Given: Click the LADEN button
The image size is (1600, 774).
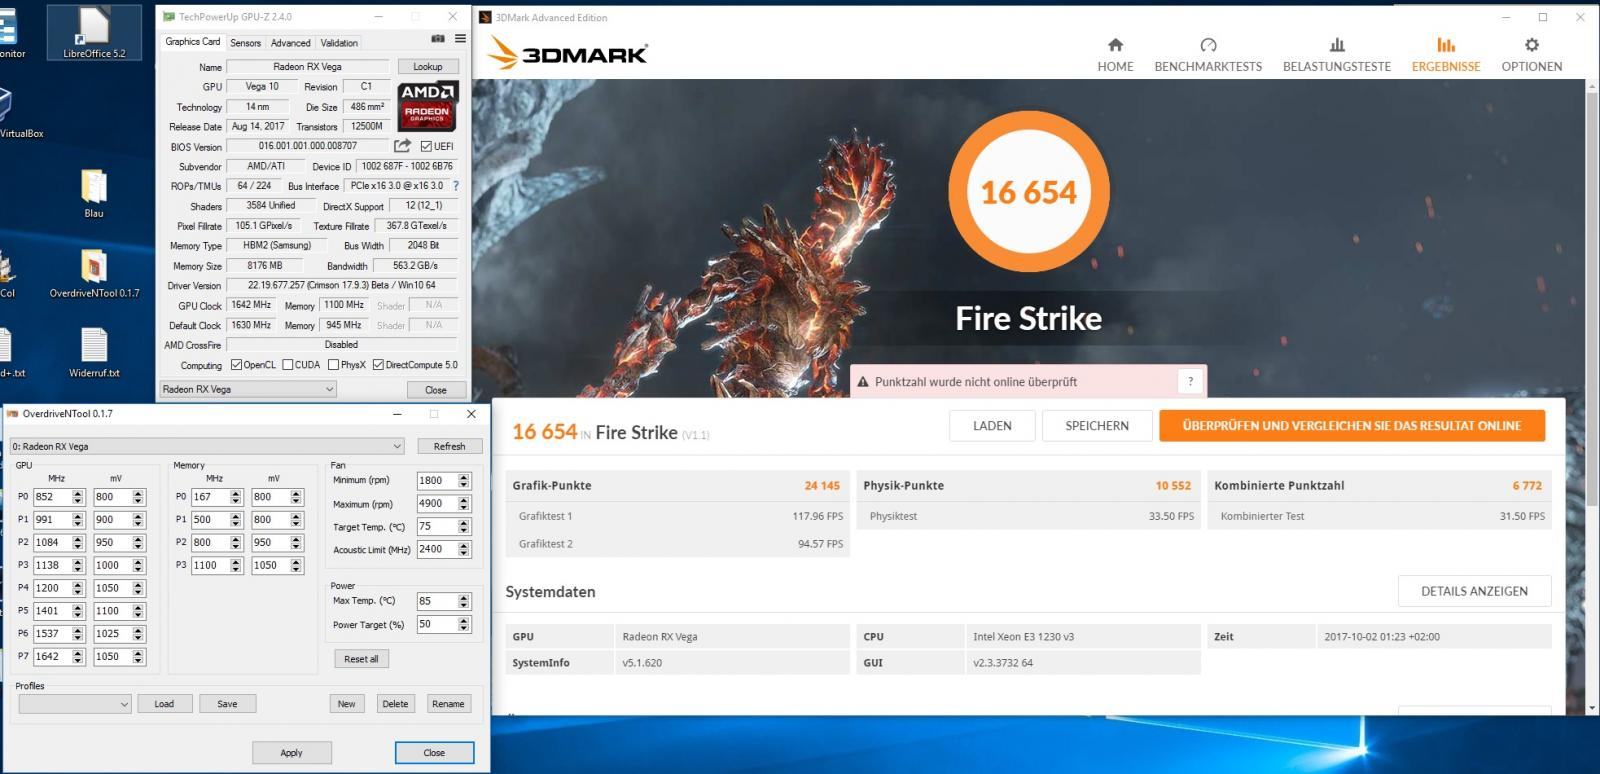Looking at the screenshot, I should coord(992,425).
